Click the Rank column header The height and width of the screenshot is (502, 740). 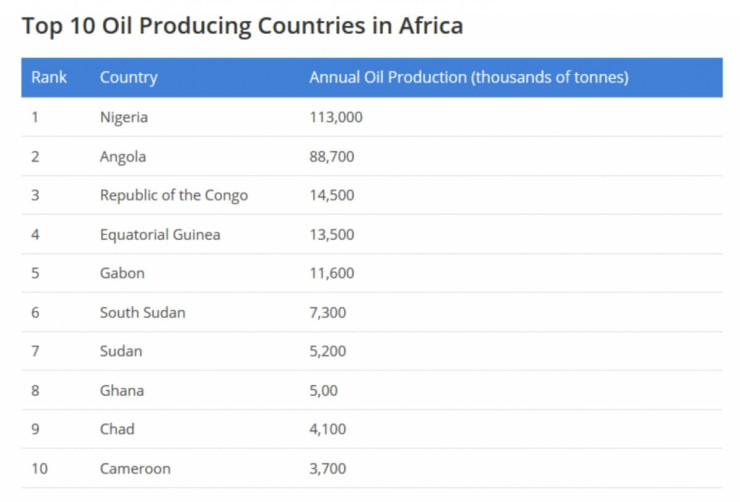pyautogui.click(x=49, y=77)
